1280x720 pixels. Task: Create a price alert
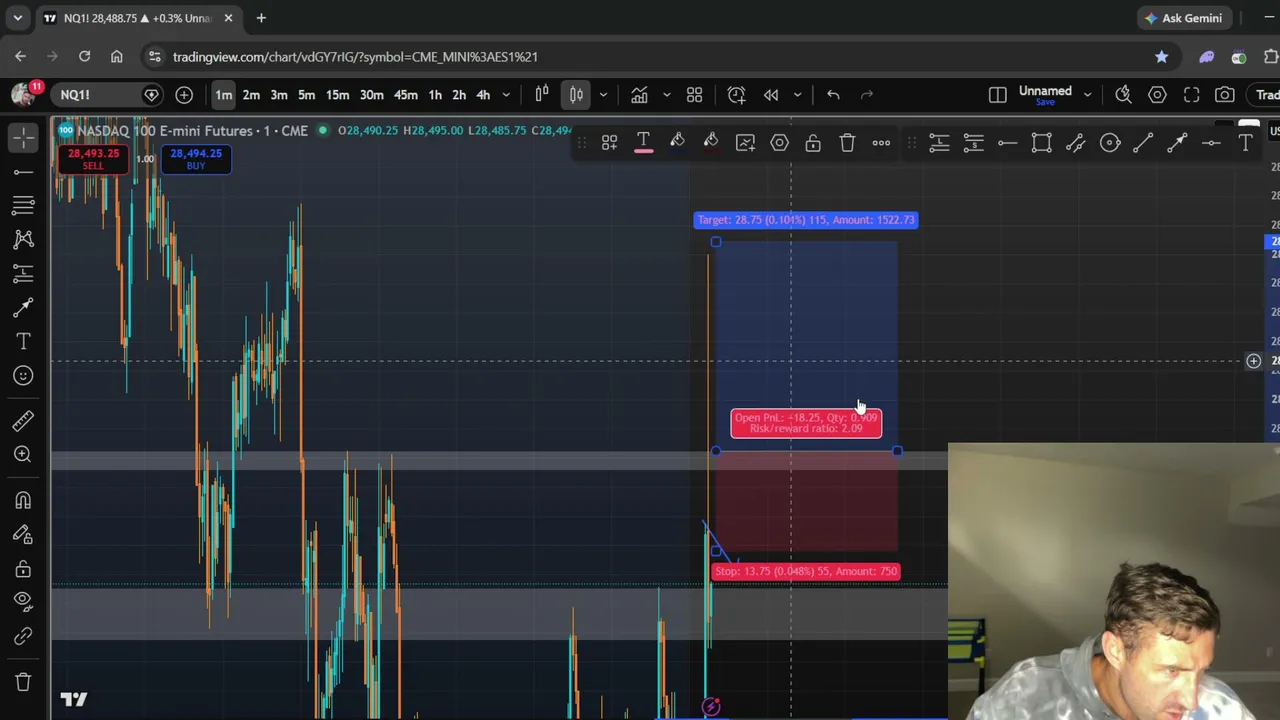[x=737, y=95]
